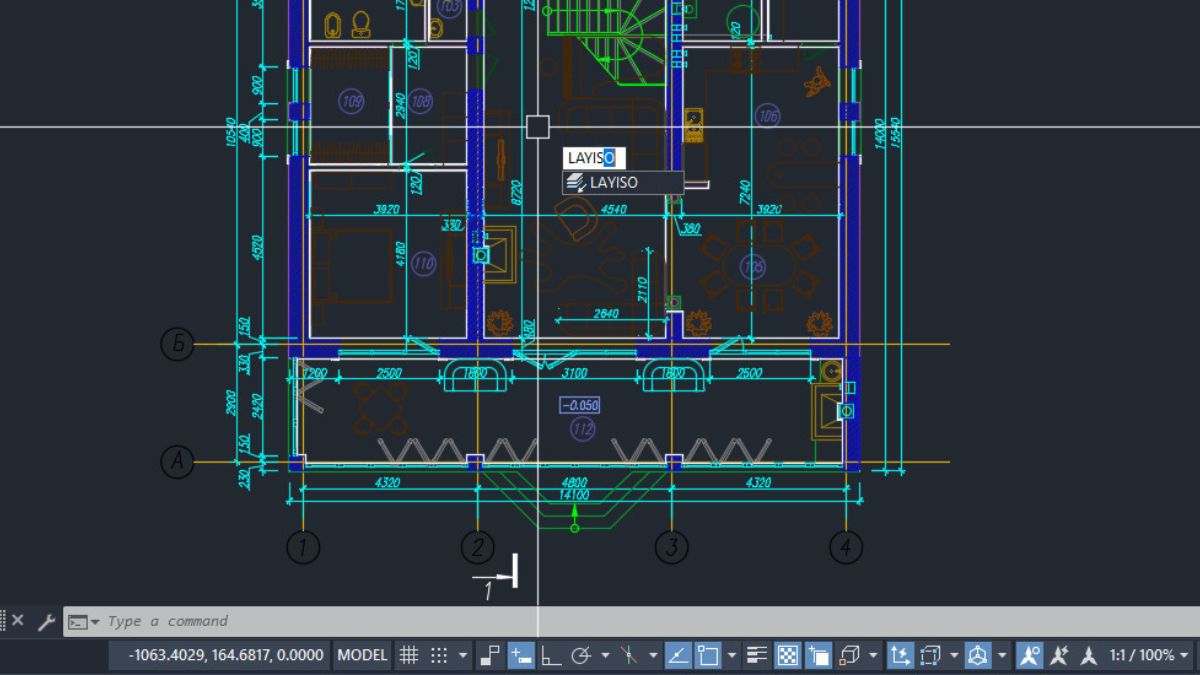
Task: Toggle dynamic input
Action: coord(520,655)
